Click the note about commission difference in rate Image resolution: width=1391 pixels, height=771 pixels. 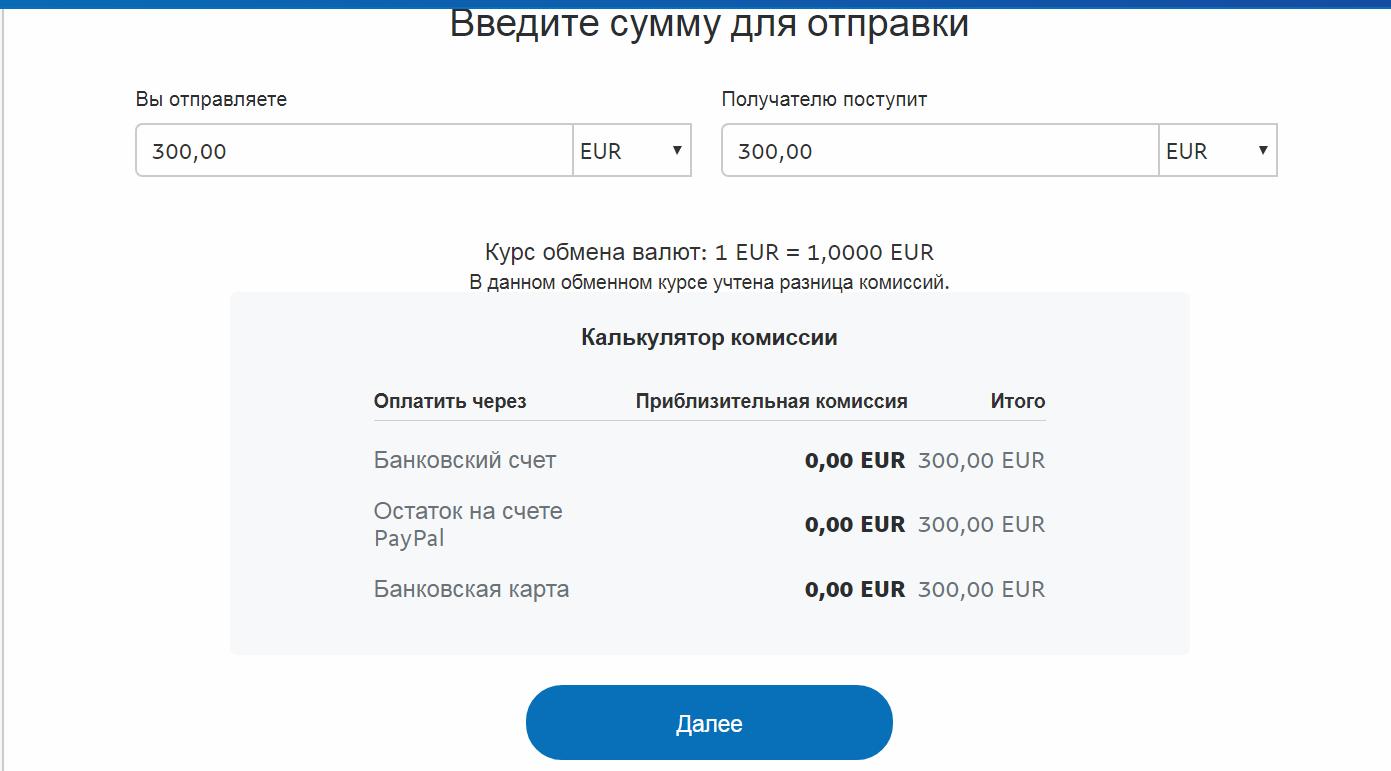point(709,282)
